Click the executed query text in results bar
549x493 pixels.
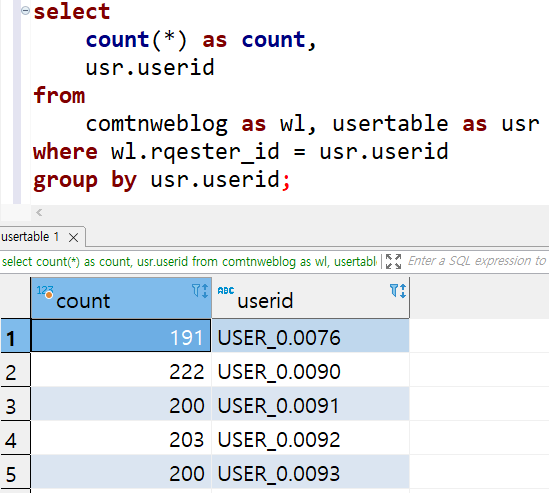point(189,262)
